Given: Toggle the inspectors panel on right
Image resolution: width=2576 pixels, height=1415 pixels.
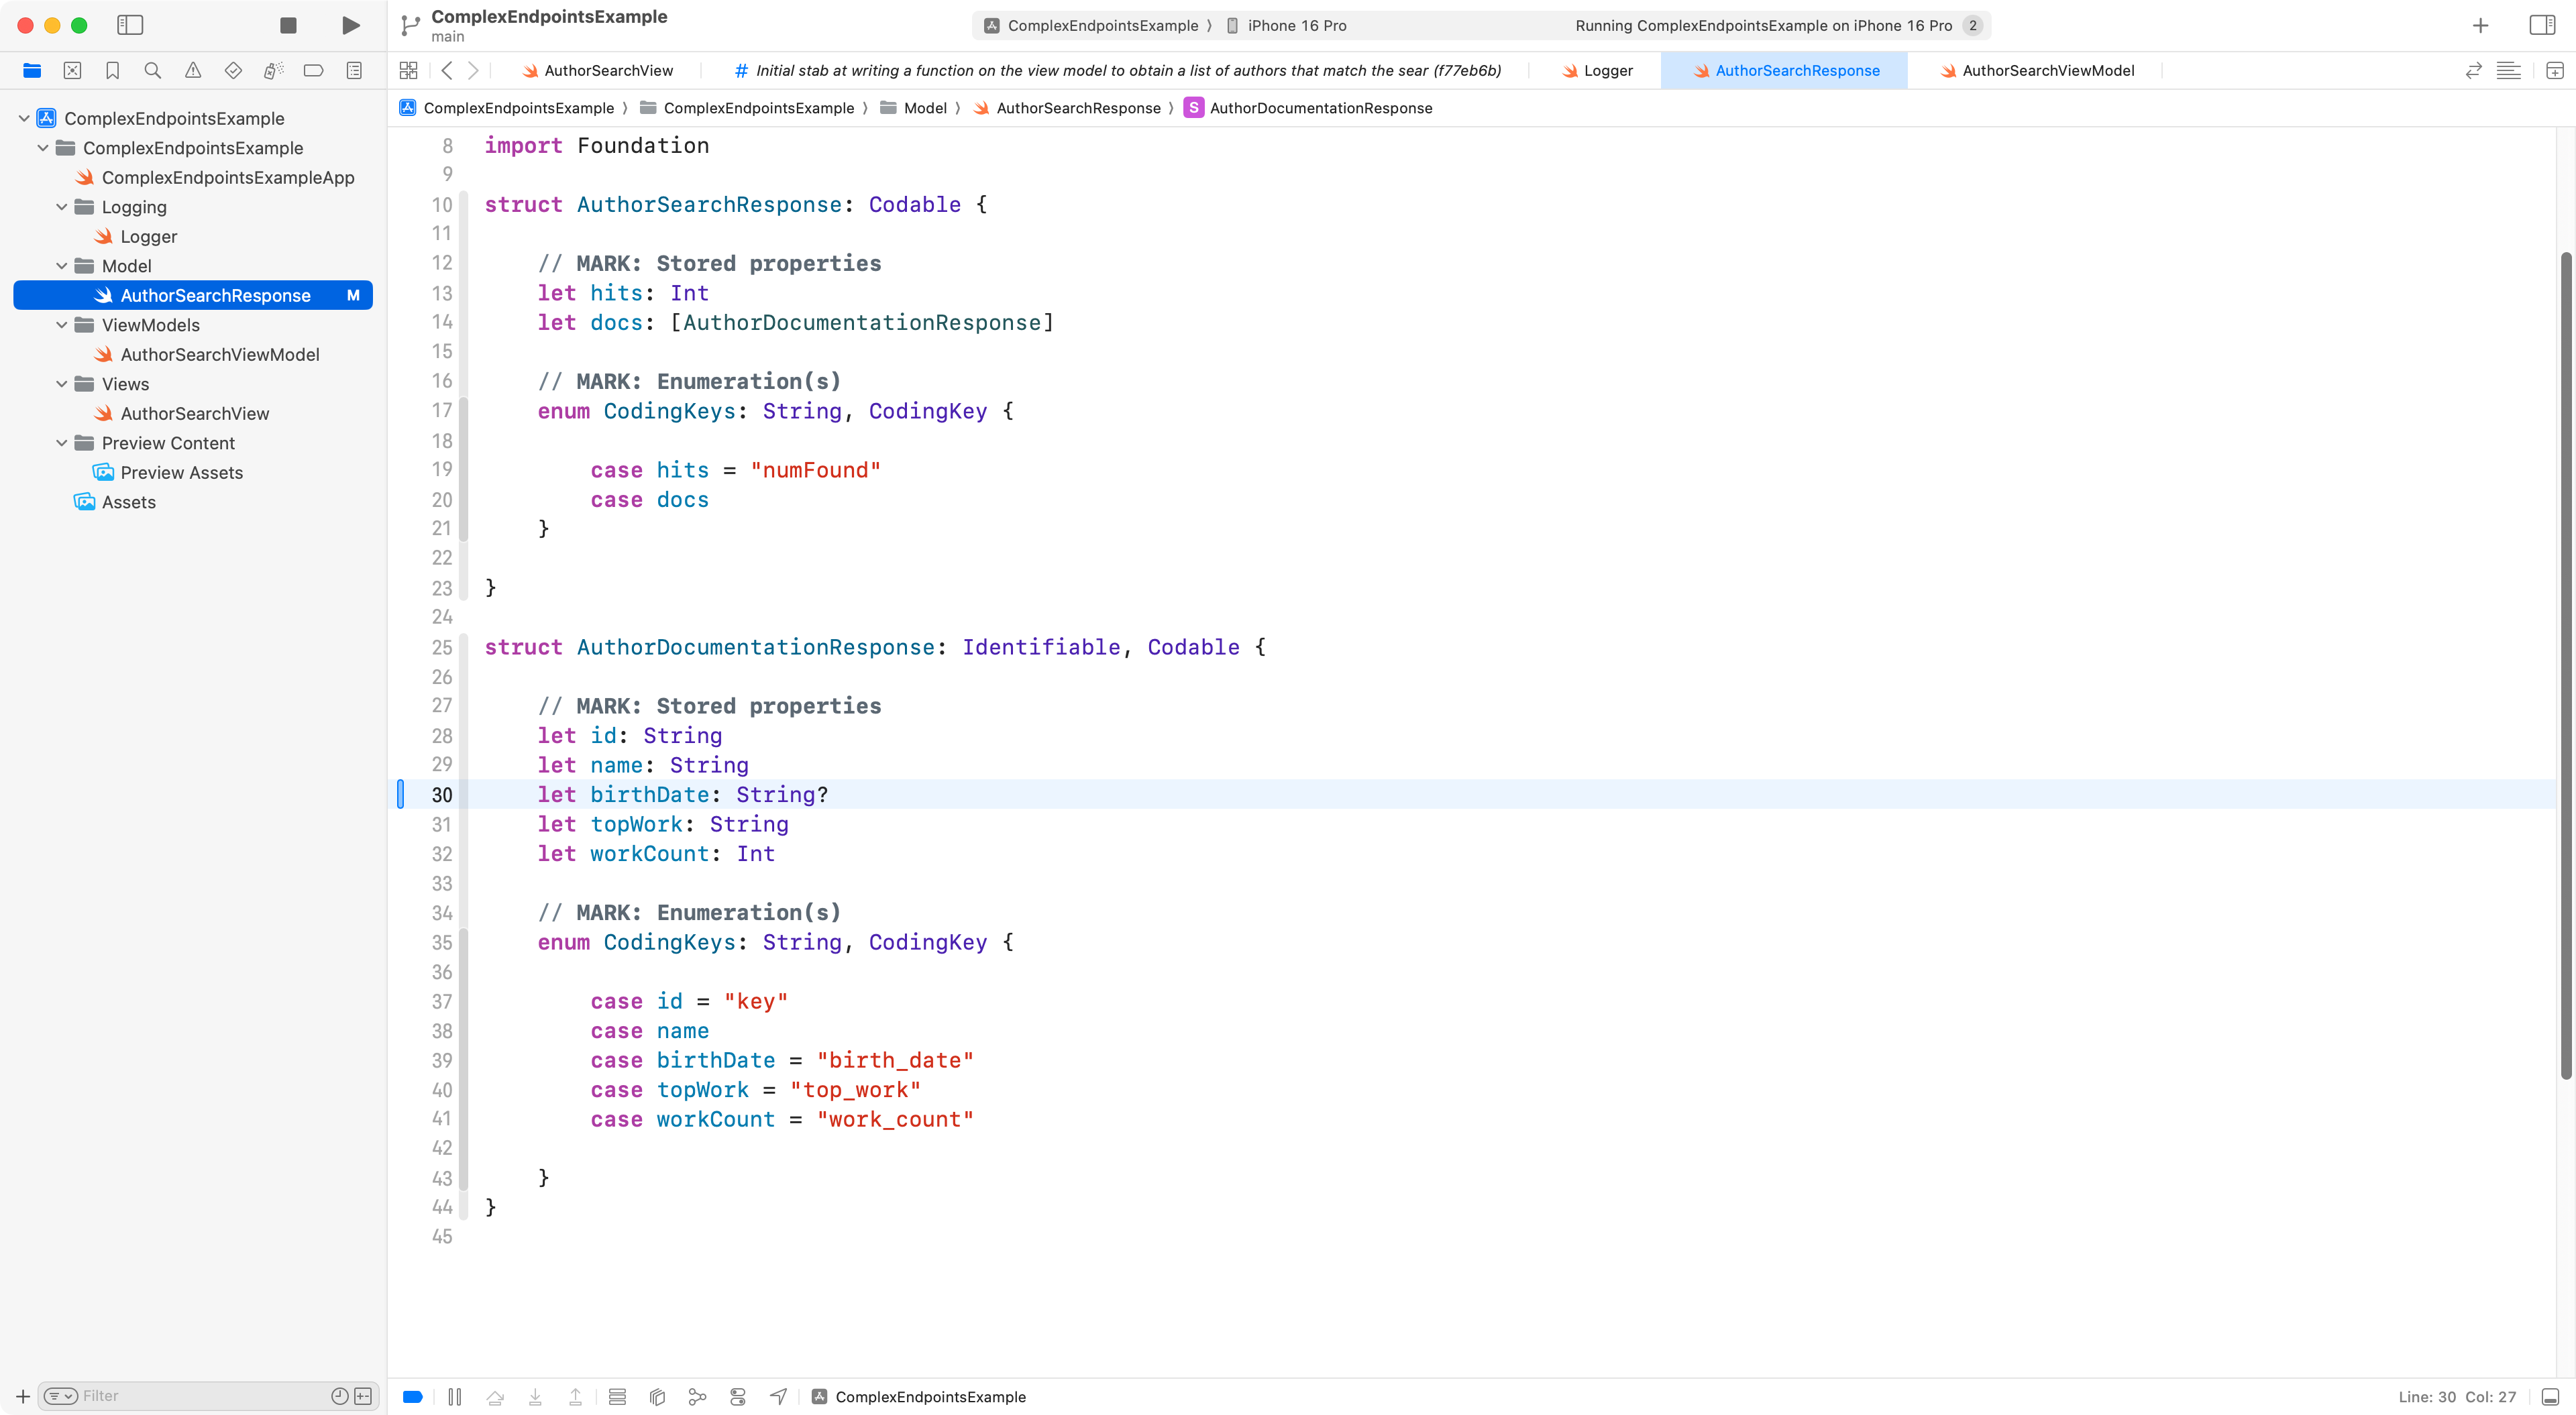Looking at the screenshot, I should click(2542, 25).
